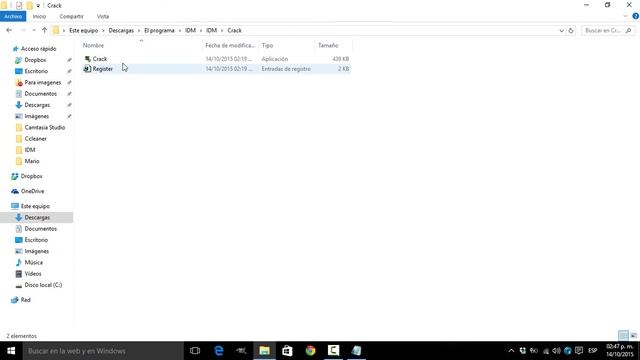Viewport: 640px width, 360px height.
Task: Select Descargas under Este equipo
Action: click(x=37, y=218)
